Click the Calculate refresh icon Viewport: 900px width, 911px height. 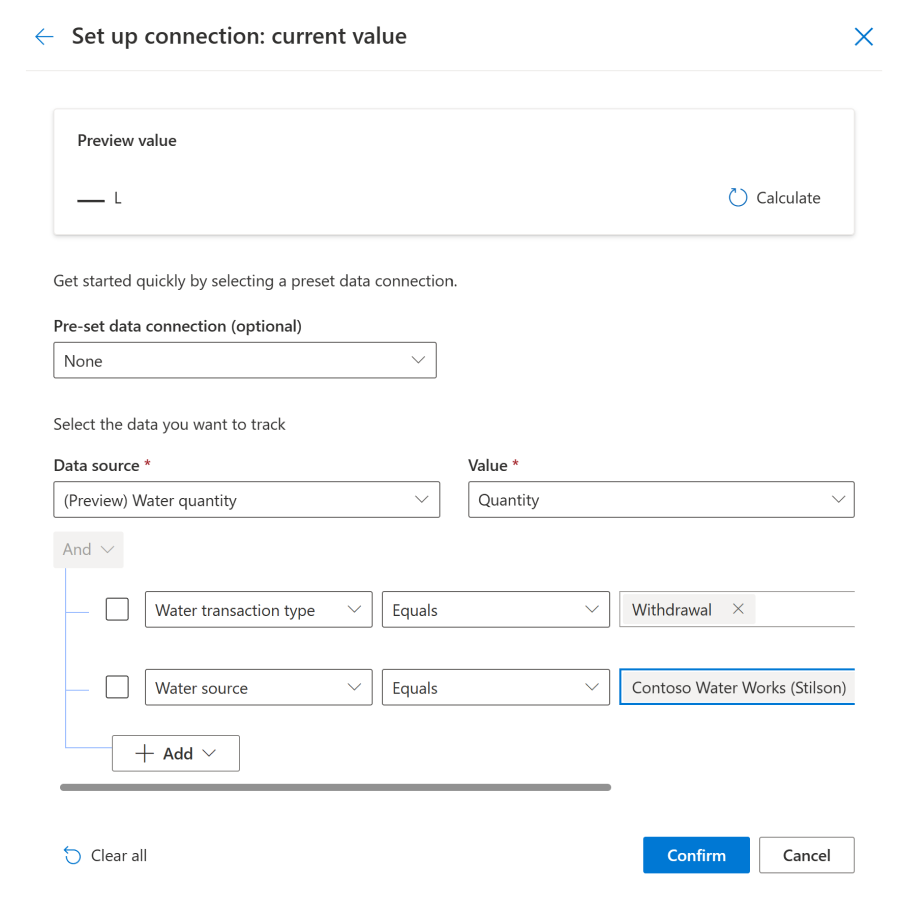point(738,197)
